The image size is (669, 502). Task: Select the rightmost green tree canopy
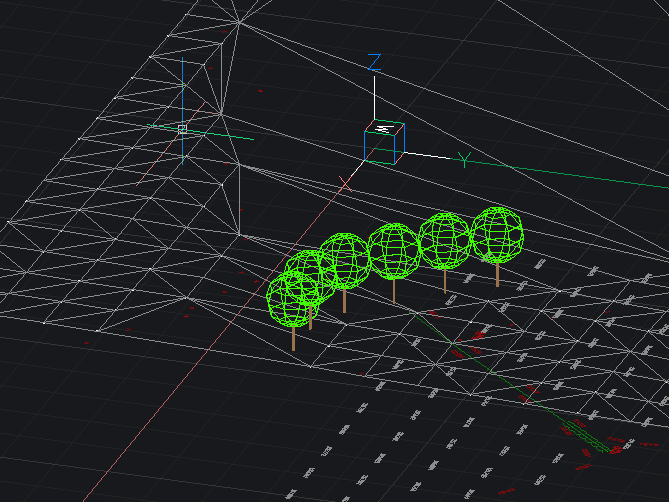[497, 235]
